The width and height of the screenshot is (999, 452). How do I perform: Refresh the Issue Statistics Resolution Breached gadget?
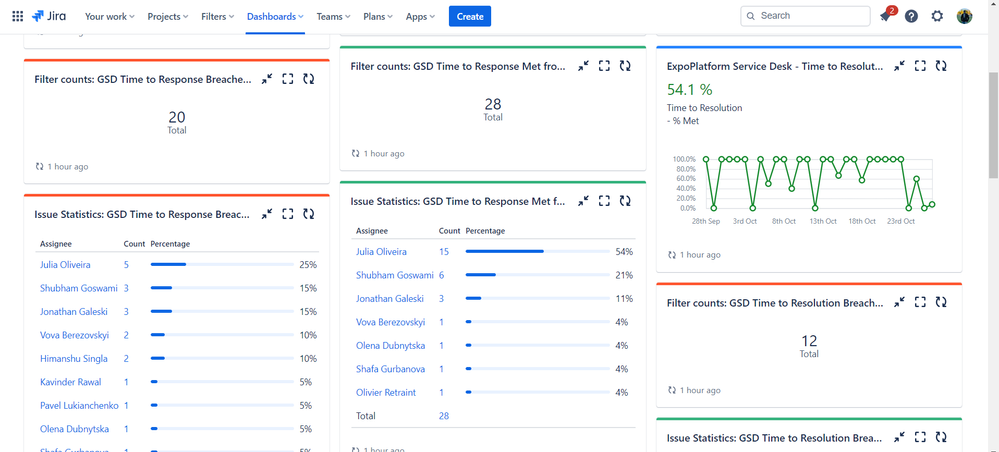[941, 438]
